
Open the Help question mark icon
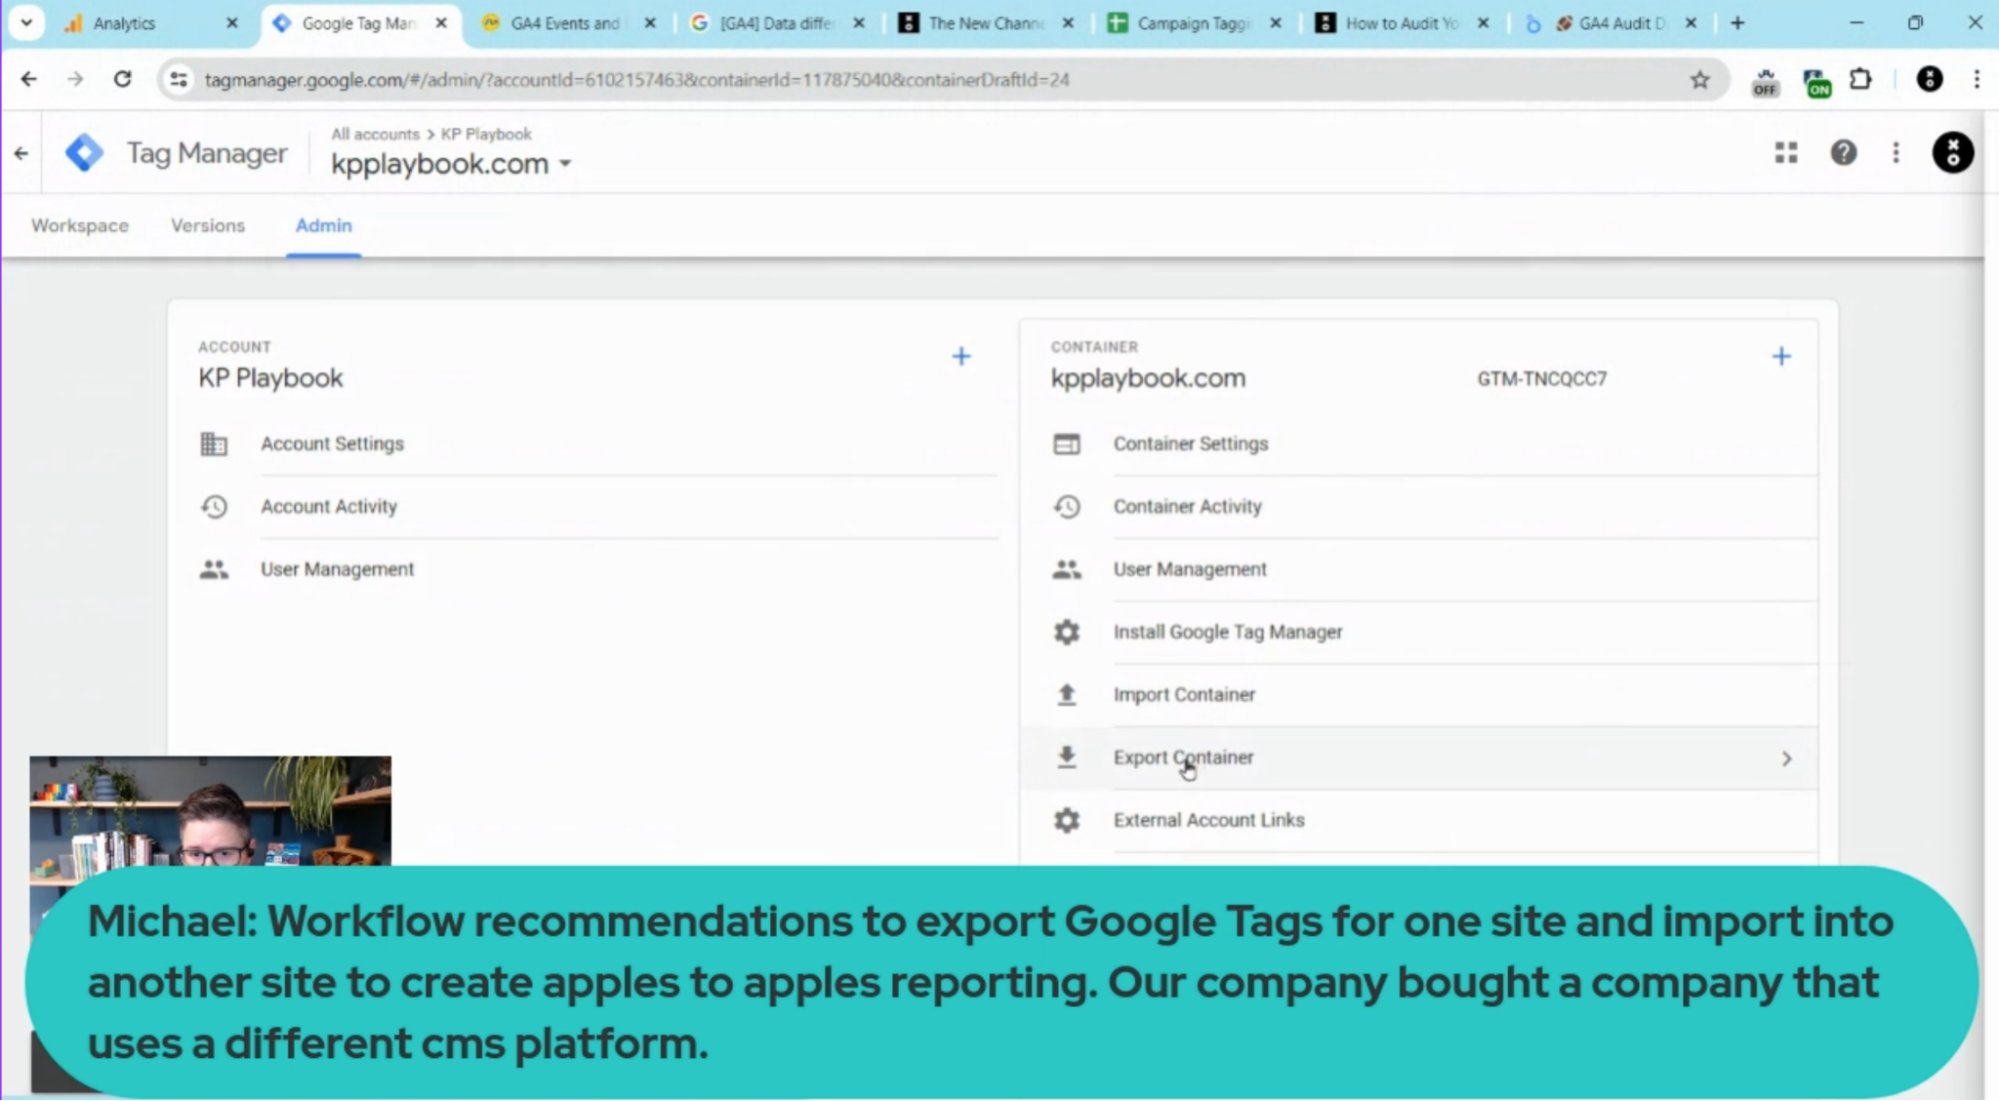(x=1843, y=152)
